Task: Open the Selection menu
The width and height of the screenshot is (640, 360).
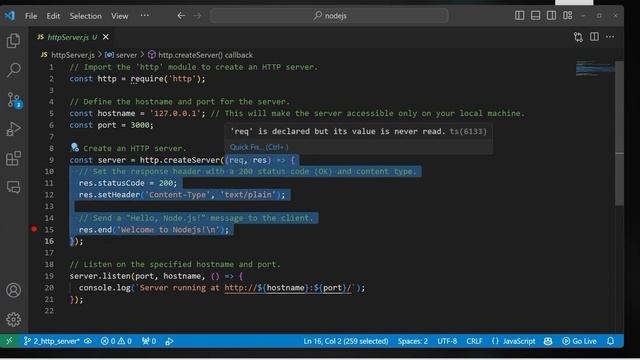Action: click(85, 16)
